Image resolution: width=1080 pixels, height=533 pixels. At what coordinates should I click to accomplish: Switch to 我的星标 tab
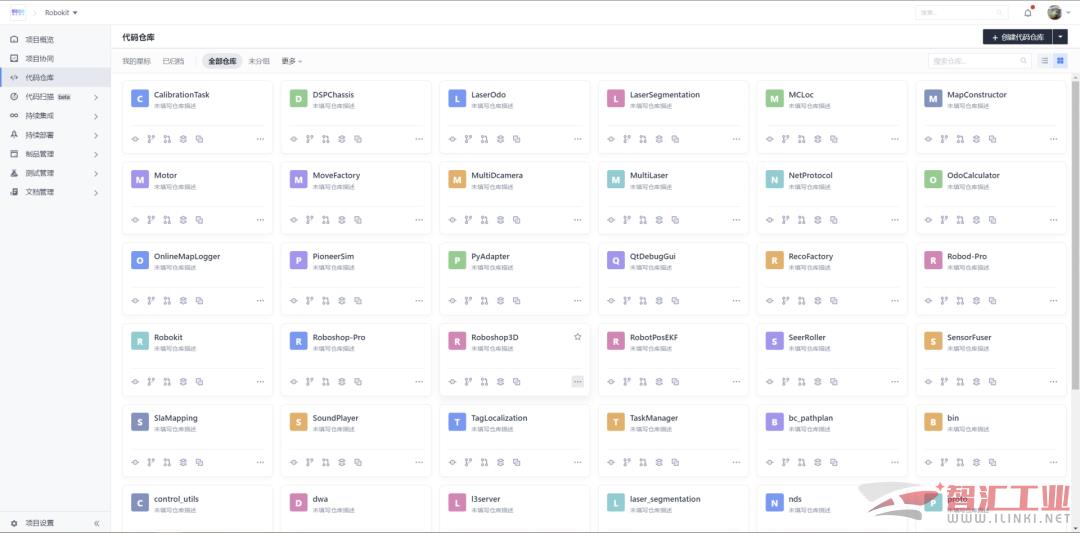click(x=136, y=61)
